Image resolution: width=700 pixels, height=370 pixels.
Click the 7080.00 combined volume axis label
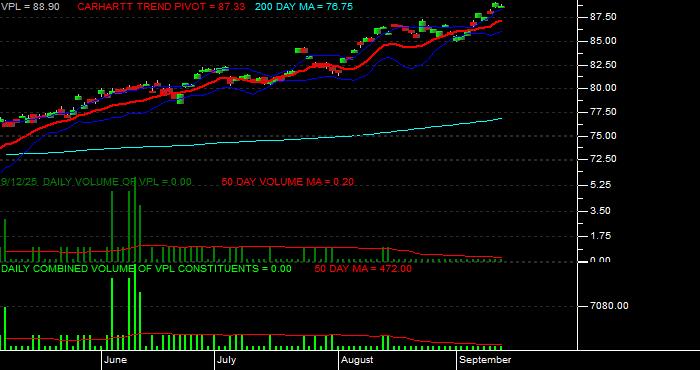pyautogui.click(x=609, y=306)
